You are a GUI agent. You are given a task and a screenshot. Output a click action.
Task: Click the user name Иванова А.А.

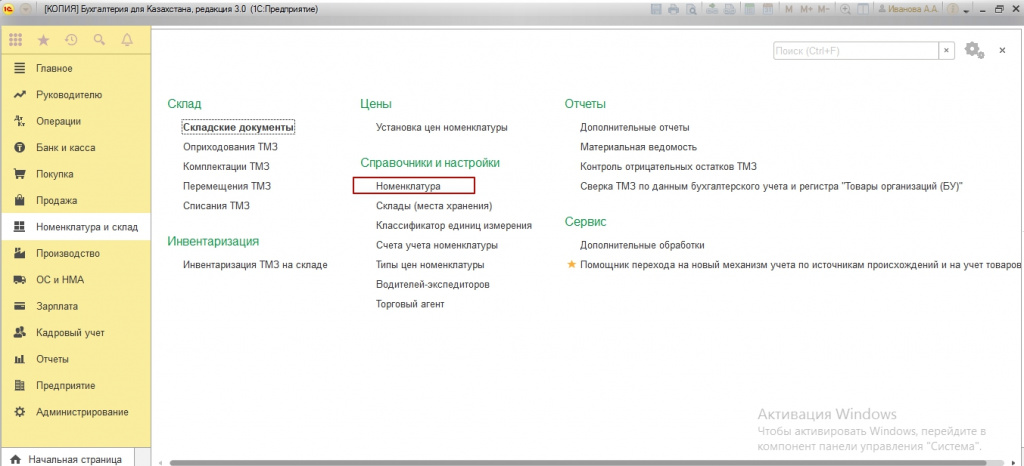point(908,10)
